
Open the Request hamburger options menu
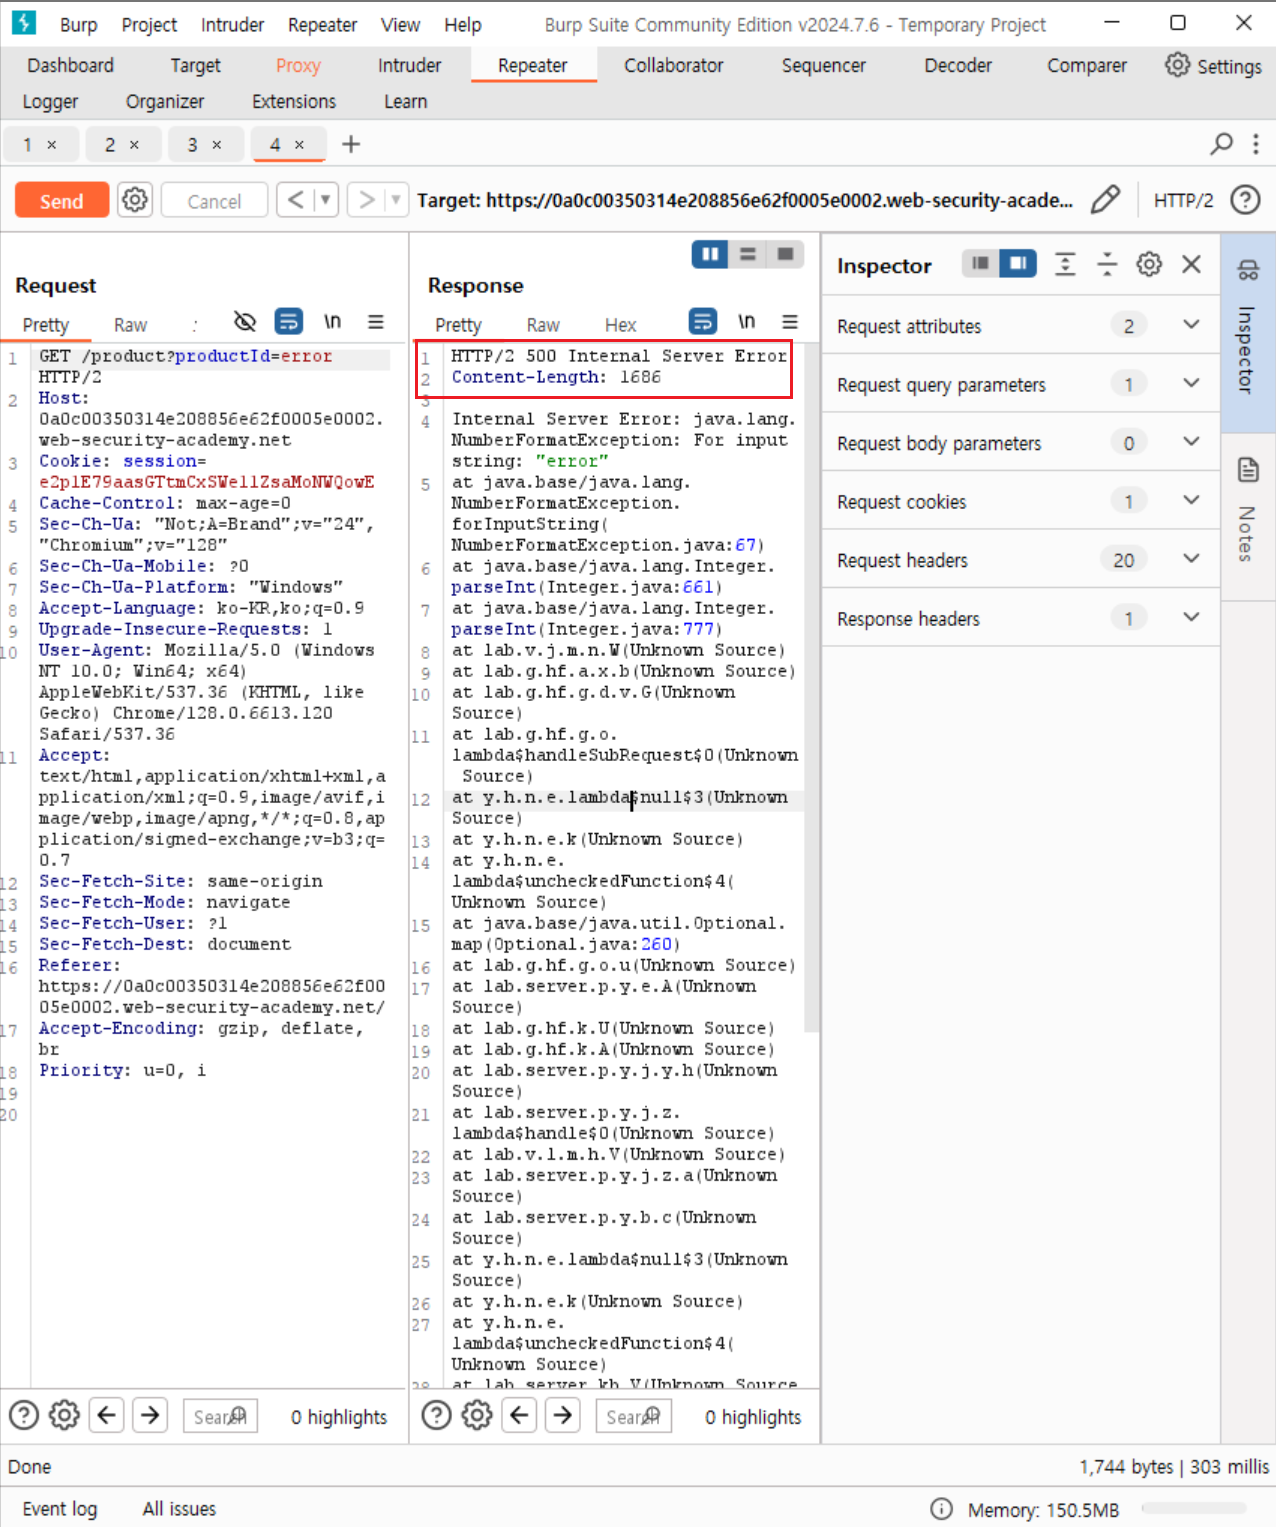point(376,322)
